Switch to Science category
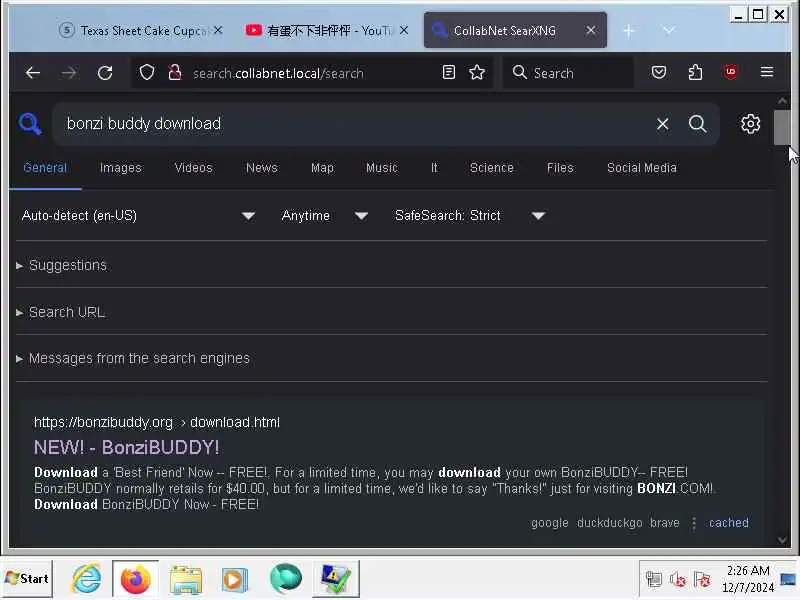 click(491, 168)
